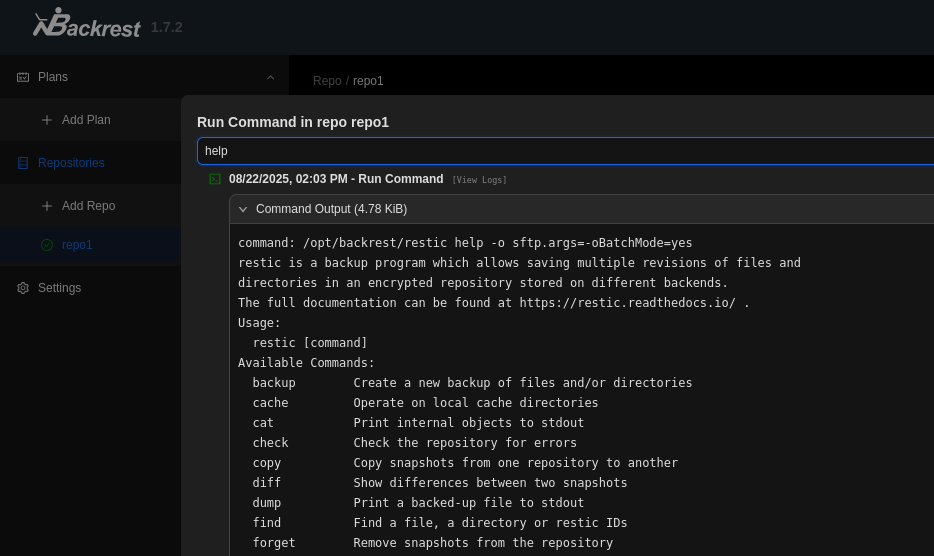Select the Plans menu label
Viewport: 934px width, 556px height.
pos(53,77)
